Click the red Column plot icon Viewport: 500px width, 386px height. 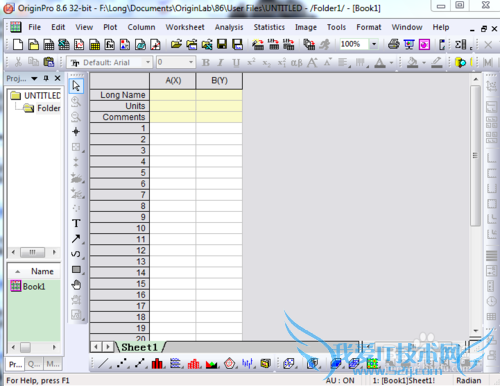(x=157, y=363)
